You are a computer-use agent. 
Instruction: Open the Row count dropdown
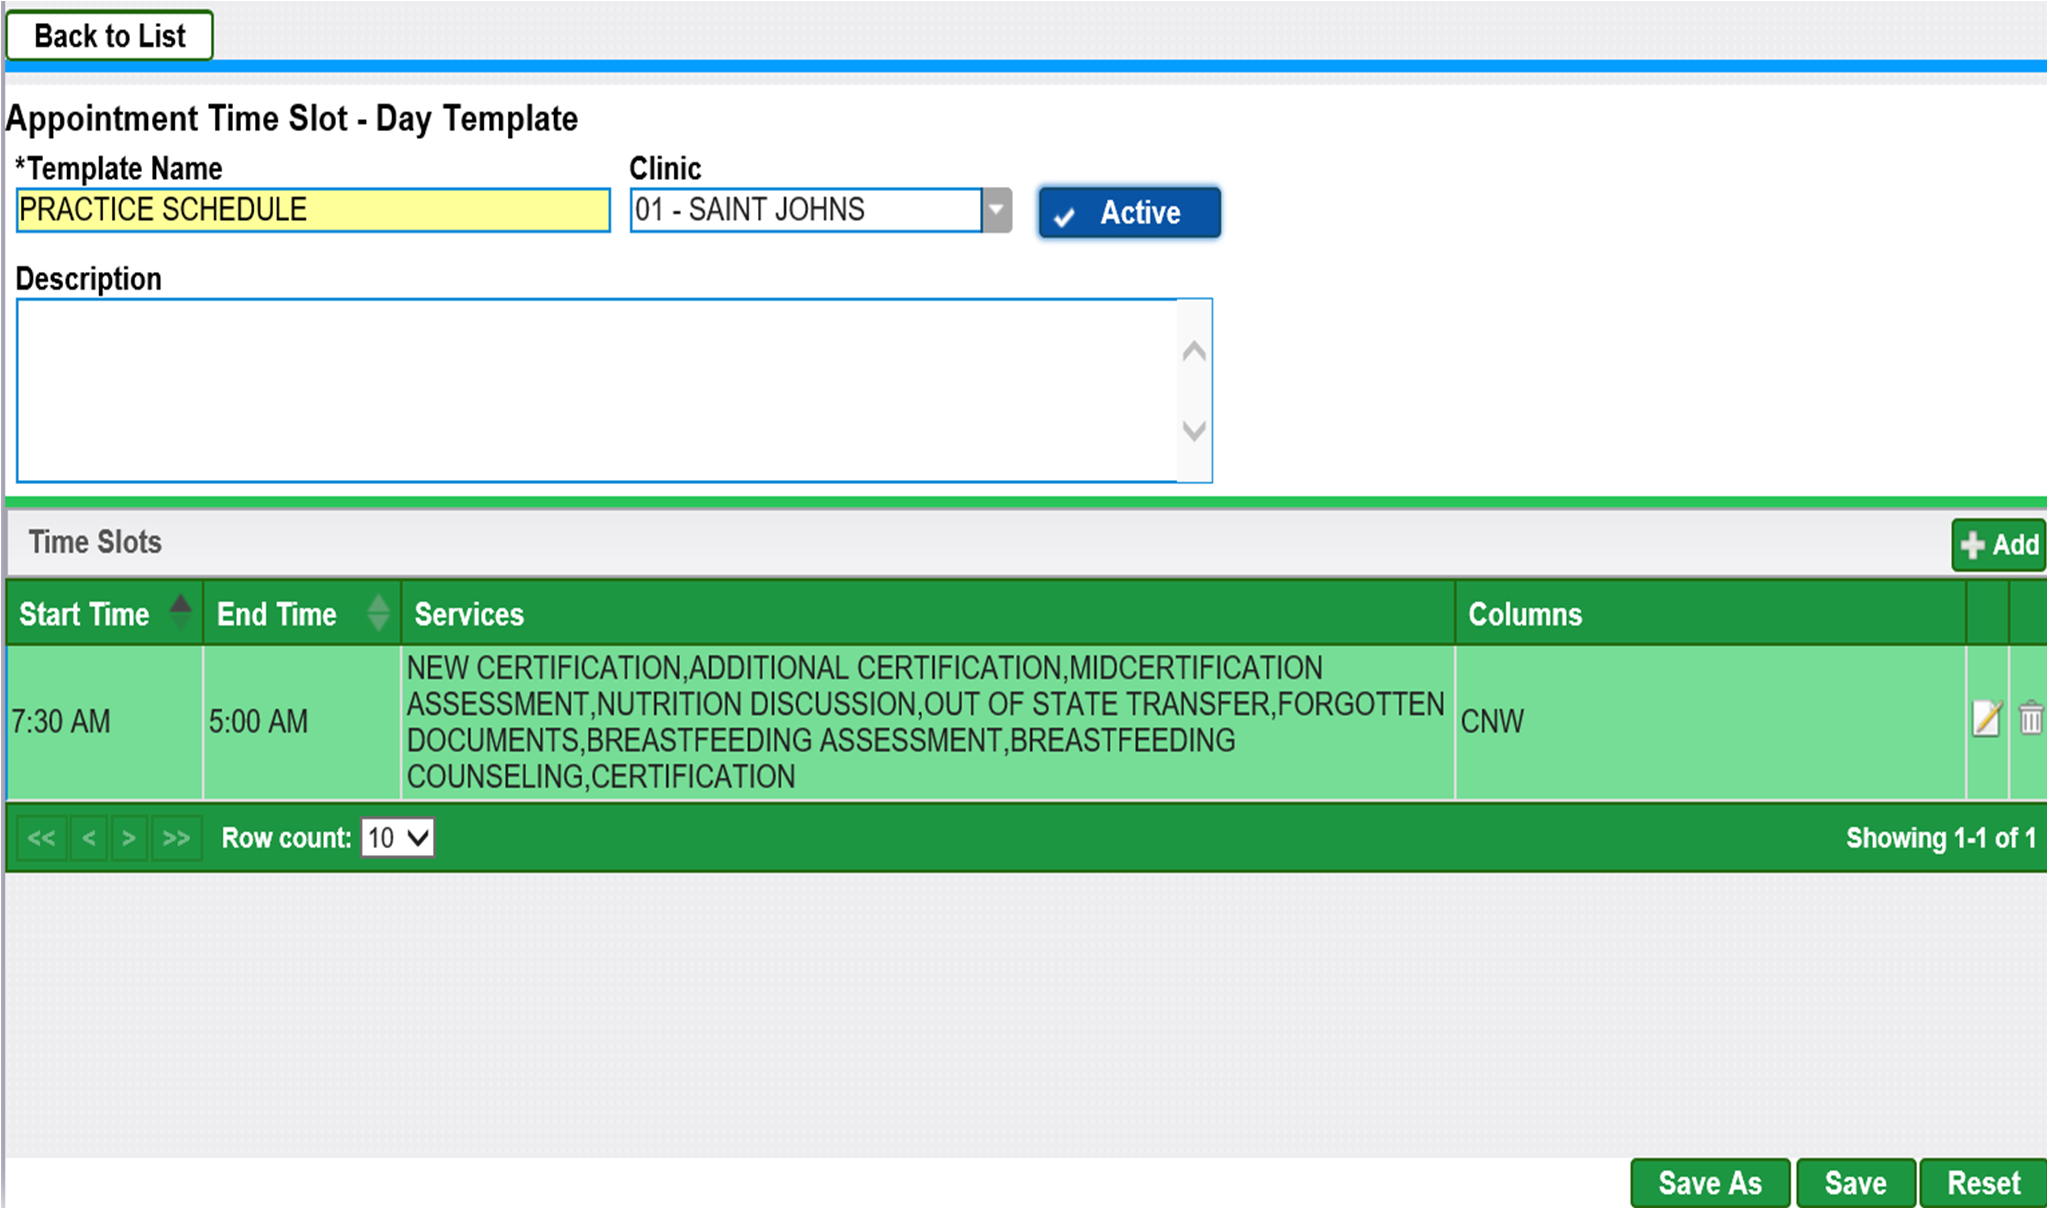point(397,838)
